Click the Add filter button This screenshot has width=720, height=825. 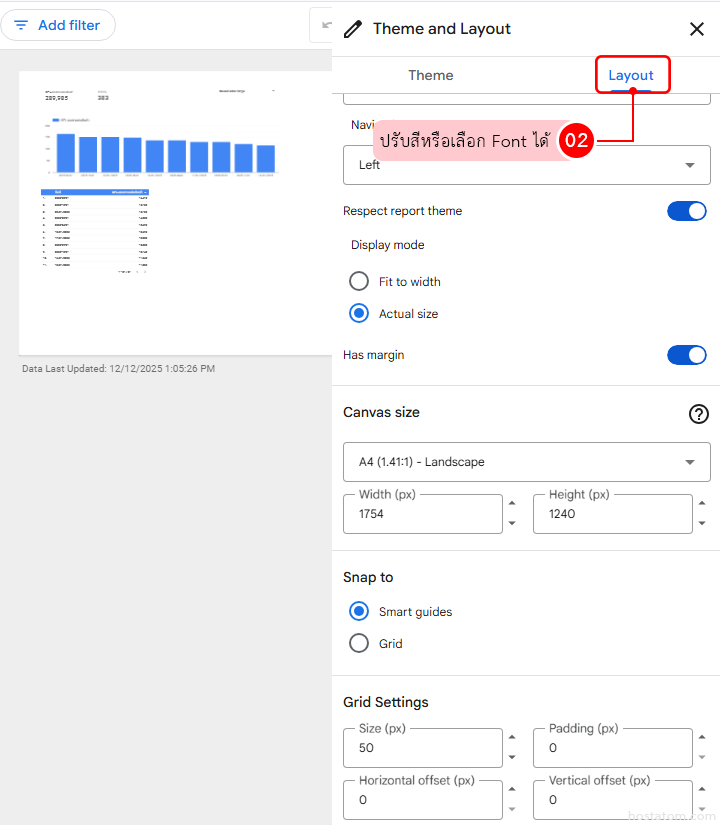click(x=58, y=25)
